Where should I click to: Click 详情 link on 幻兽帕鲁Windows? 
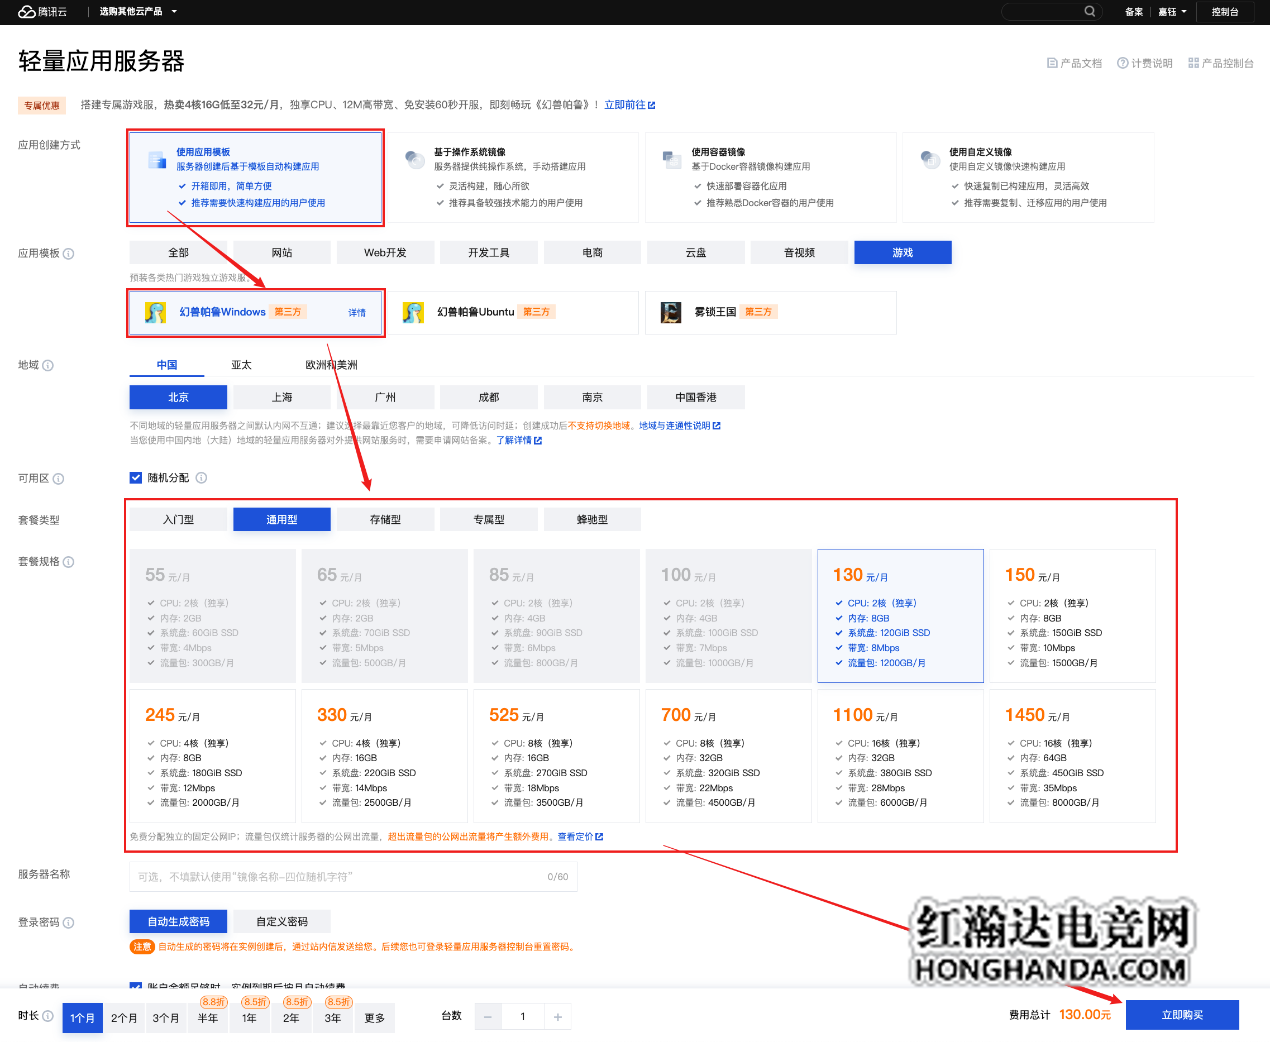[x=357, y=313]
